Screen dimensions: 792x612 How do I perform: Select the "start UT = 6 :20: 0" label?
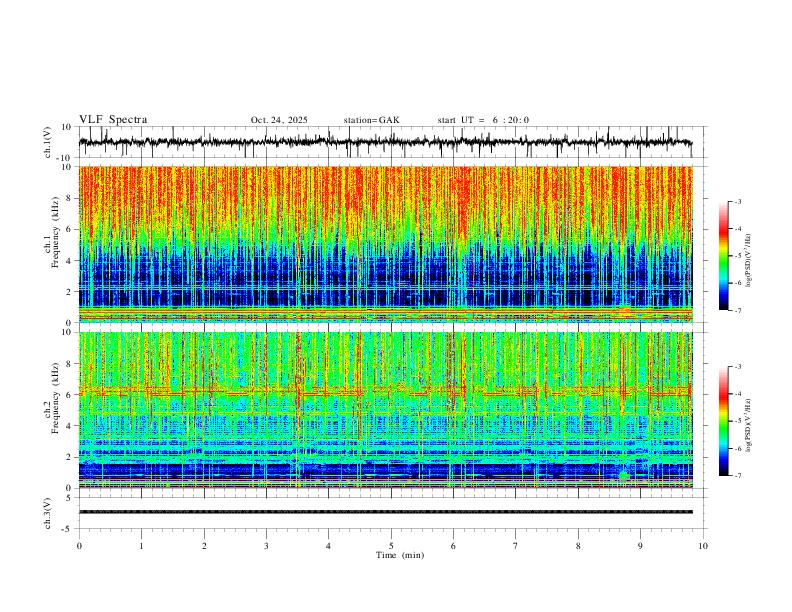483,120
